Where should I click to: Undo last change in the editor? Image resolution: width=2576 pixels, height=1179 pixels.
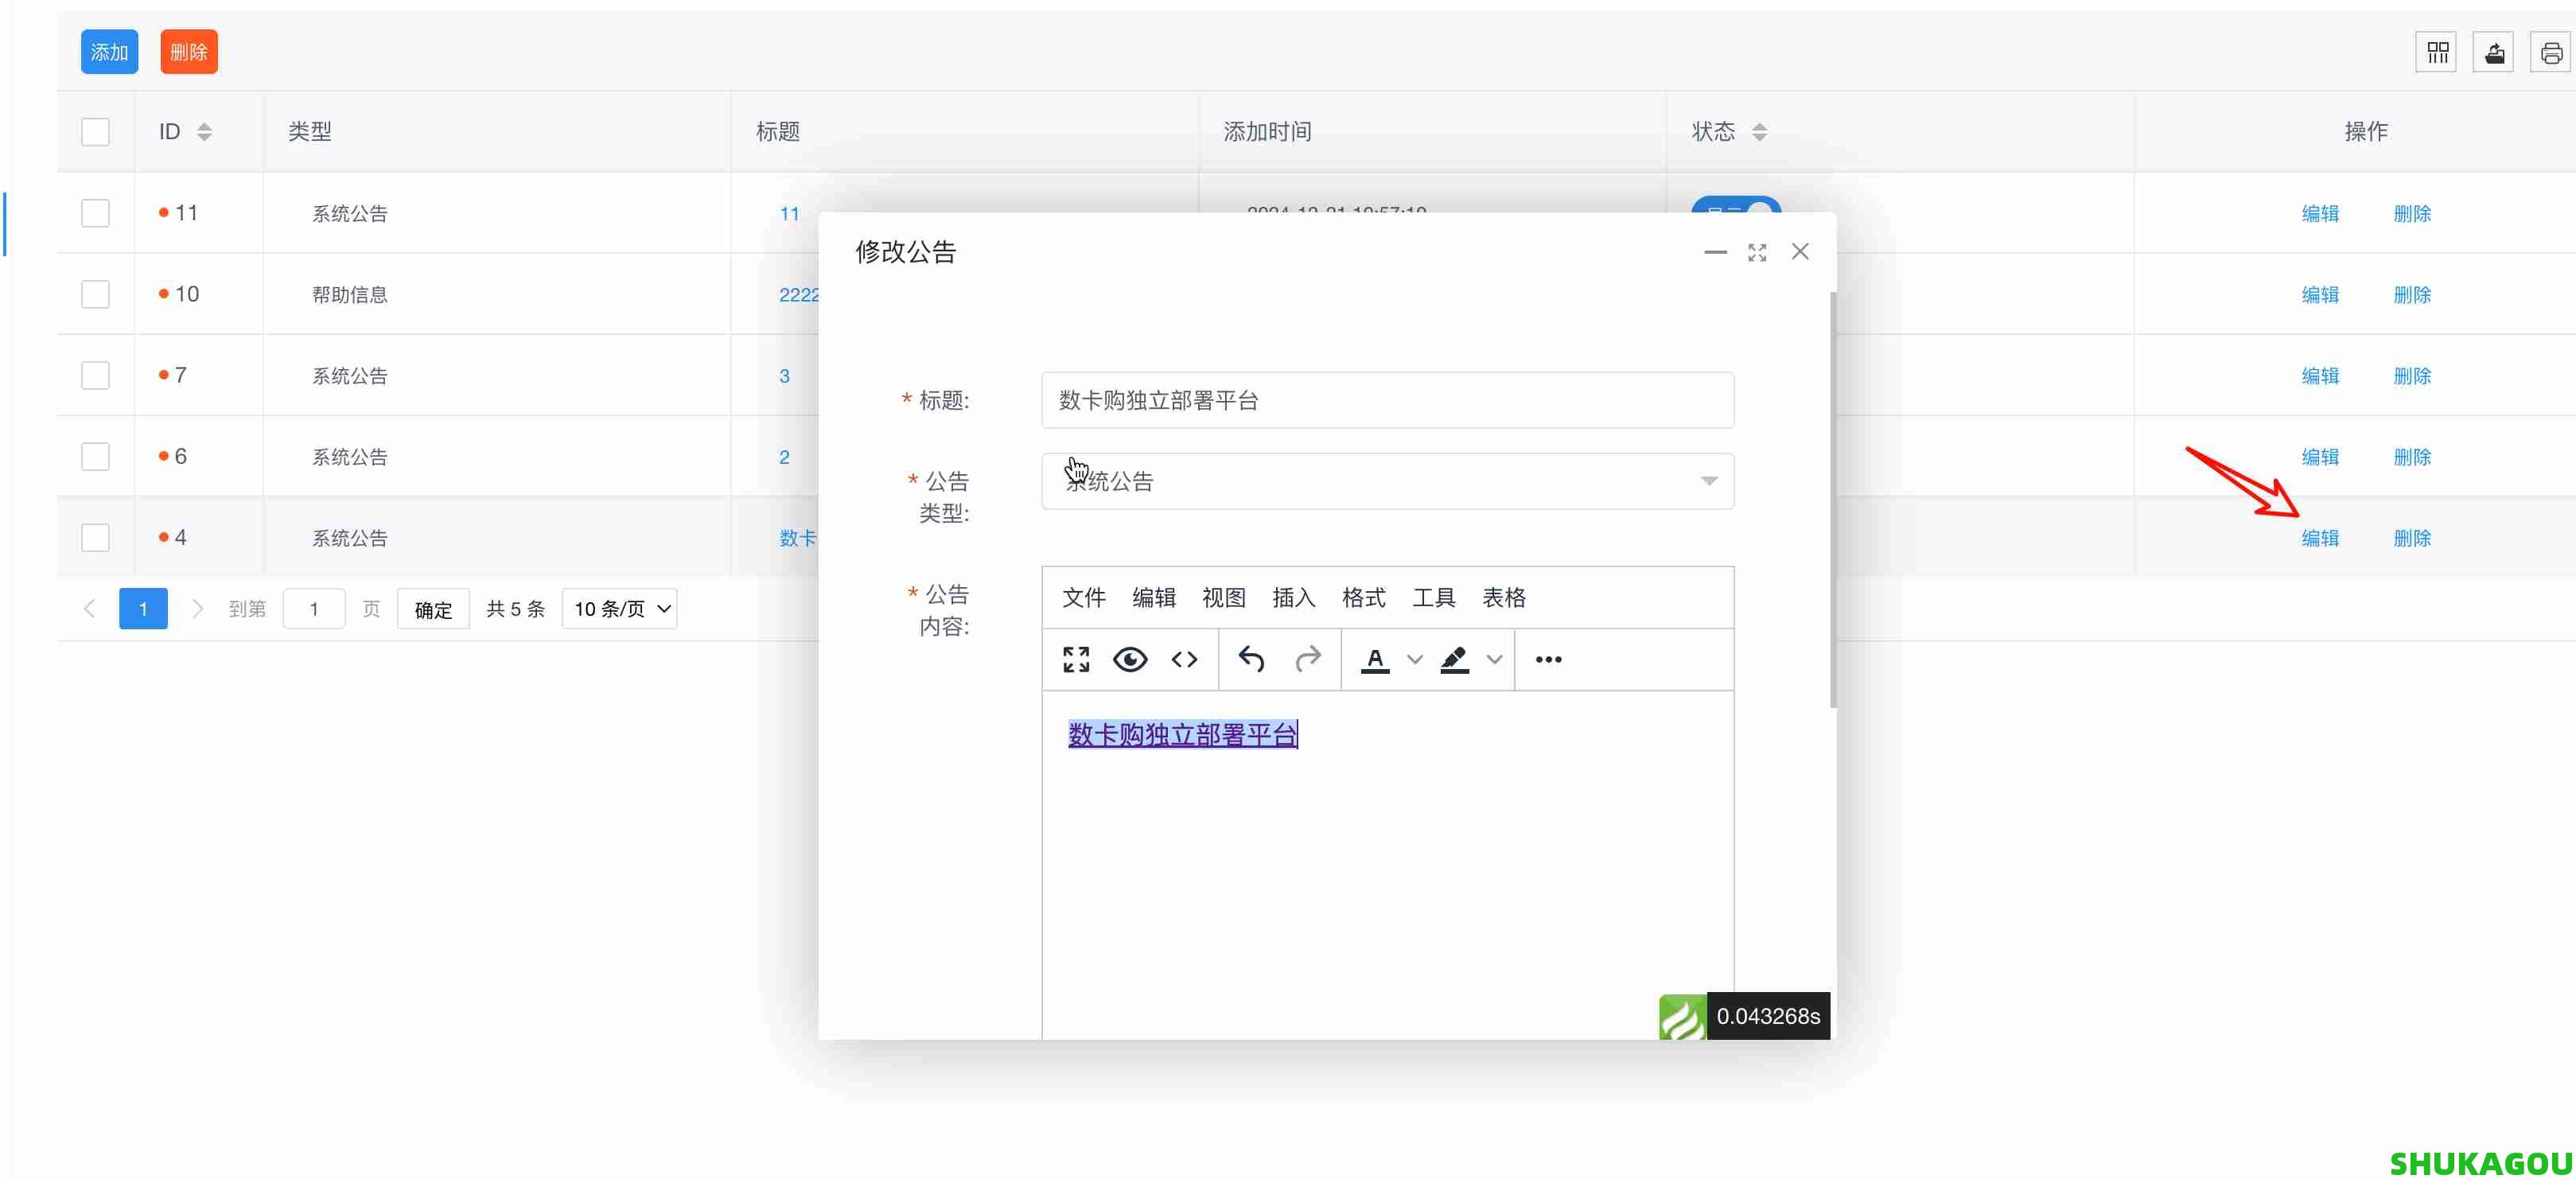[1251, 659]
